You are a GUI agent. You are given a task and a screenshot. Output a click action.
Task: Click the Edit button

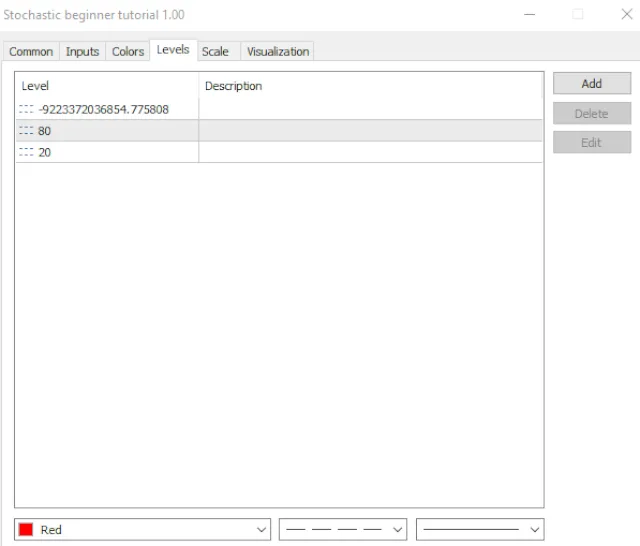coord(591,143)
